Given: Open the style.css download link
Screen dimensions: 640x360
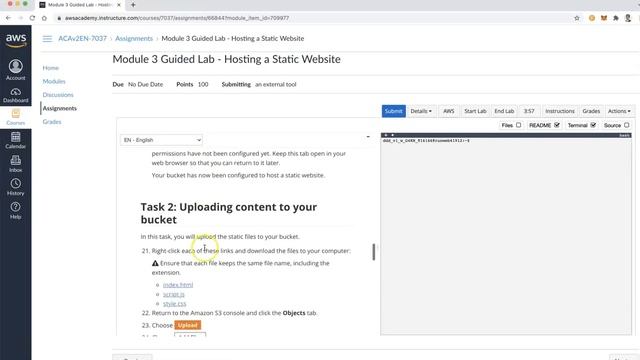Looking at the screenshot, I should 174,304.
